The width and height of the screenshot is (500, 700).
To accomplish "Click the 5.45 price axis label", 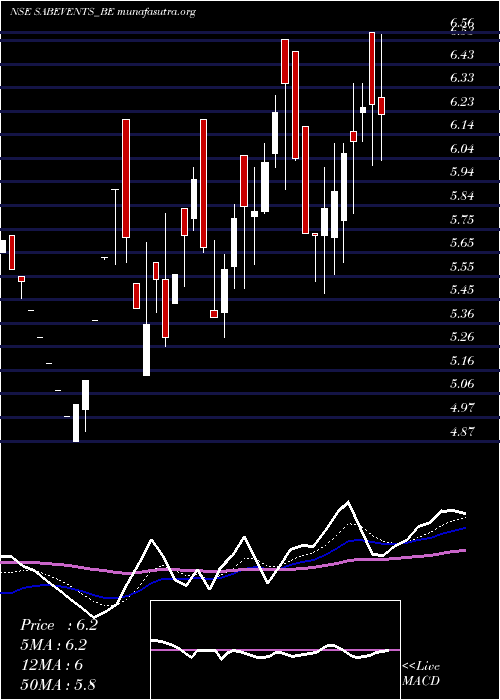I will (x=462, y=290).
